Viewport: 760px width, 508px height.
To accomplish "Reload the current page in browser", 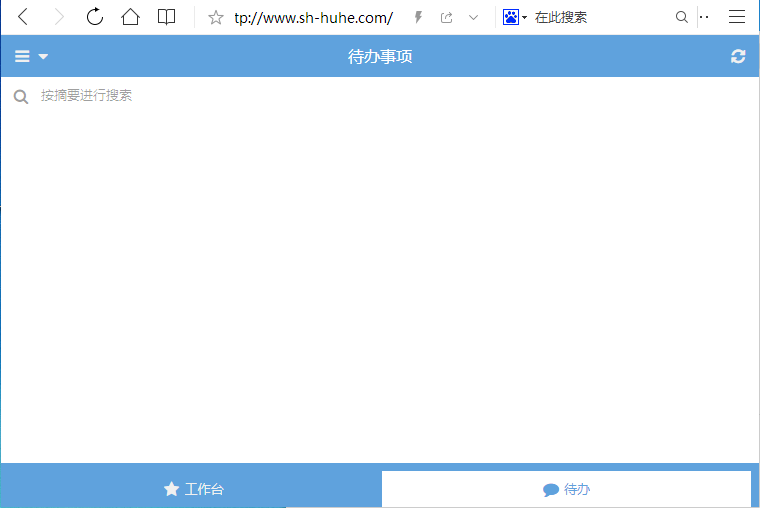I will pyautogui.click(x=95, y=17).
